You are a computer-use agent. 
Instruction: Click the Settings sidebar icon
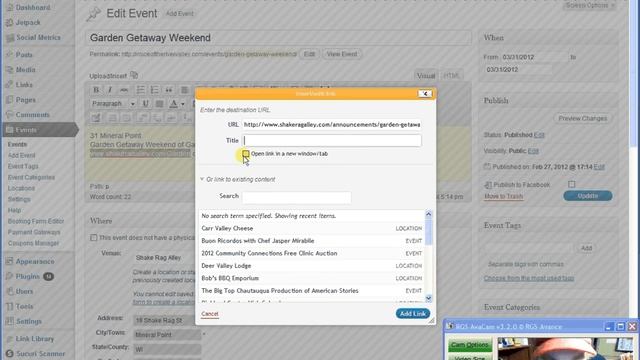[x=9, y=322]
